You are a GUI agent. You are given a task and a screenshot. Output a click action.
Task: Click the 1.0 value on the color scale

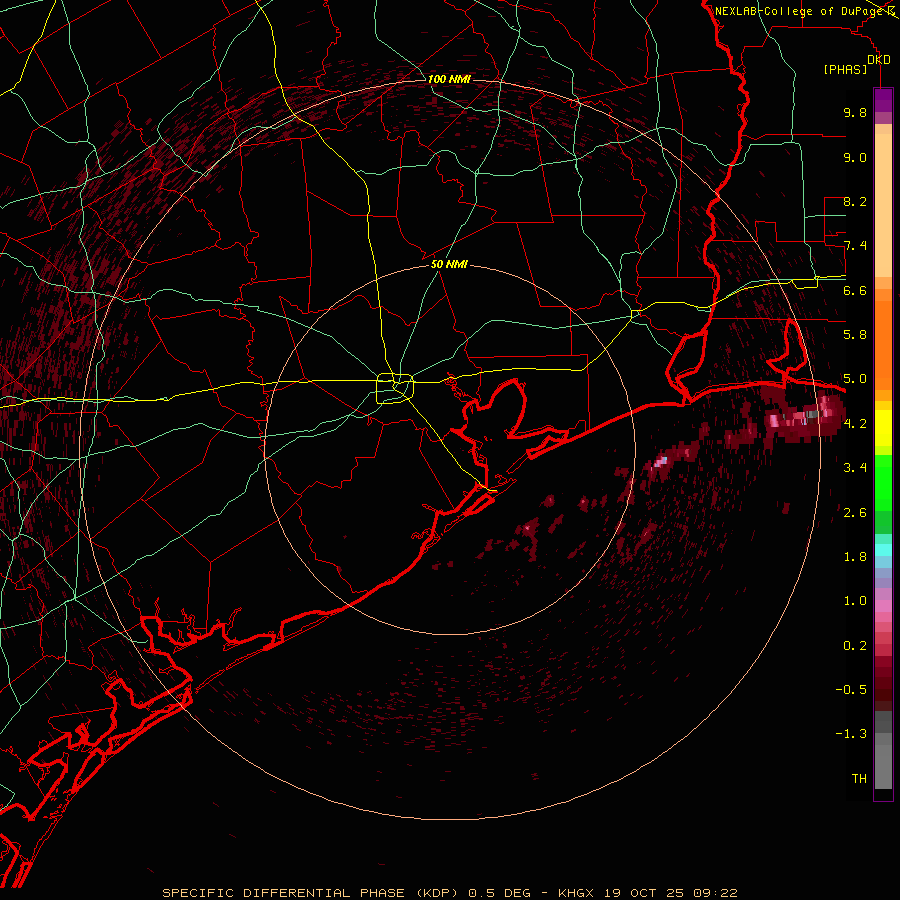click(x=855, y=601)
